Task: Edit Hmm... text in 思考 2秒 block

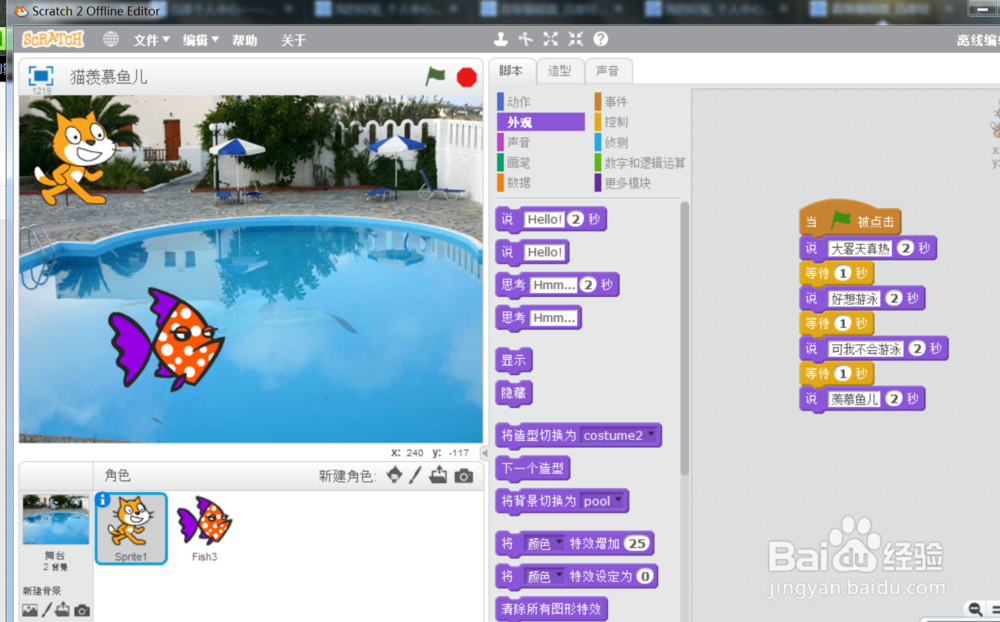Action: [553, 285]
